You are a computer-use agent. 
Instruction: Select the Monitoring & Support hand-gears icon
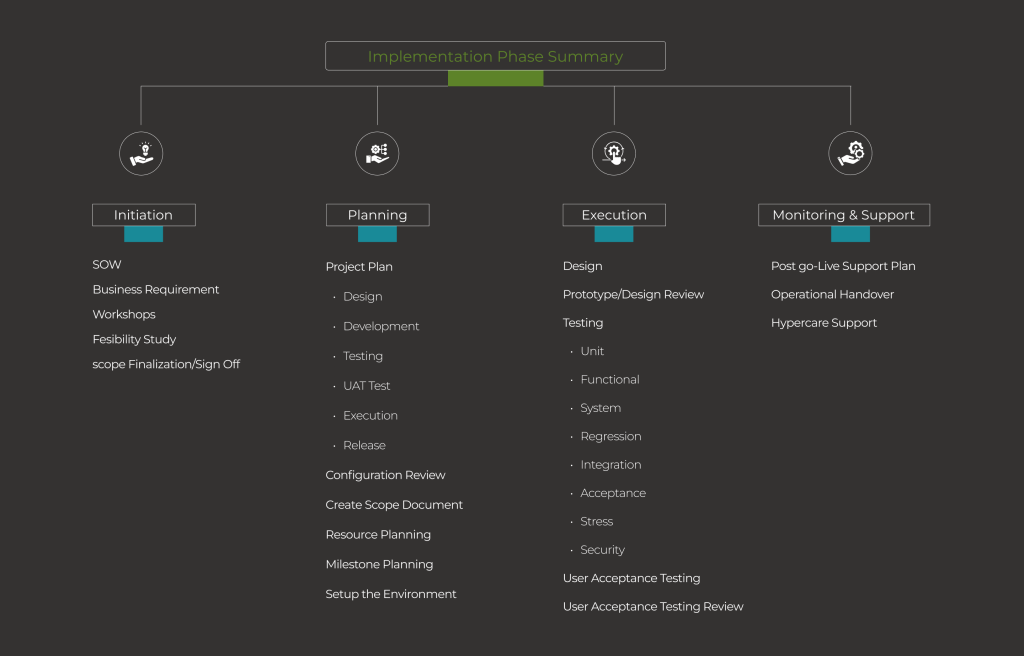click(850, 152)
